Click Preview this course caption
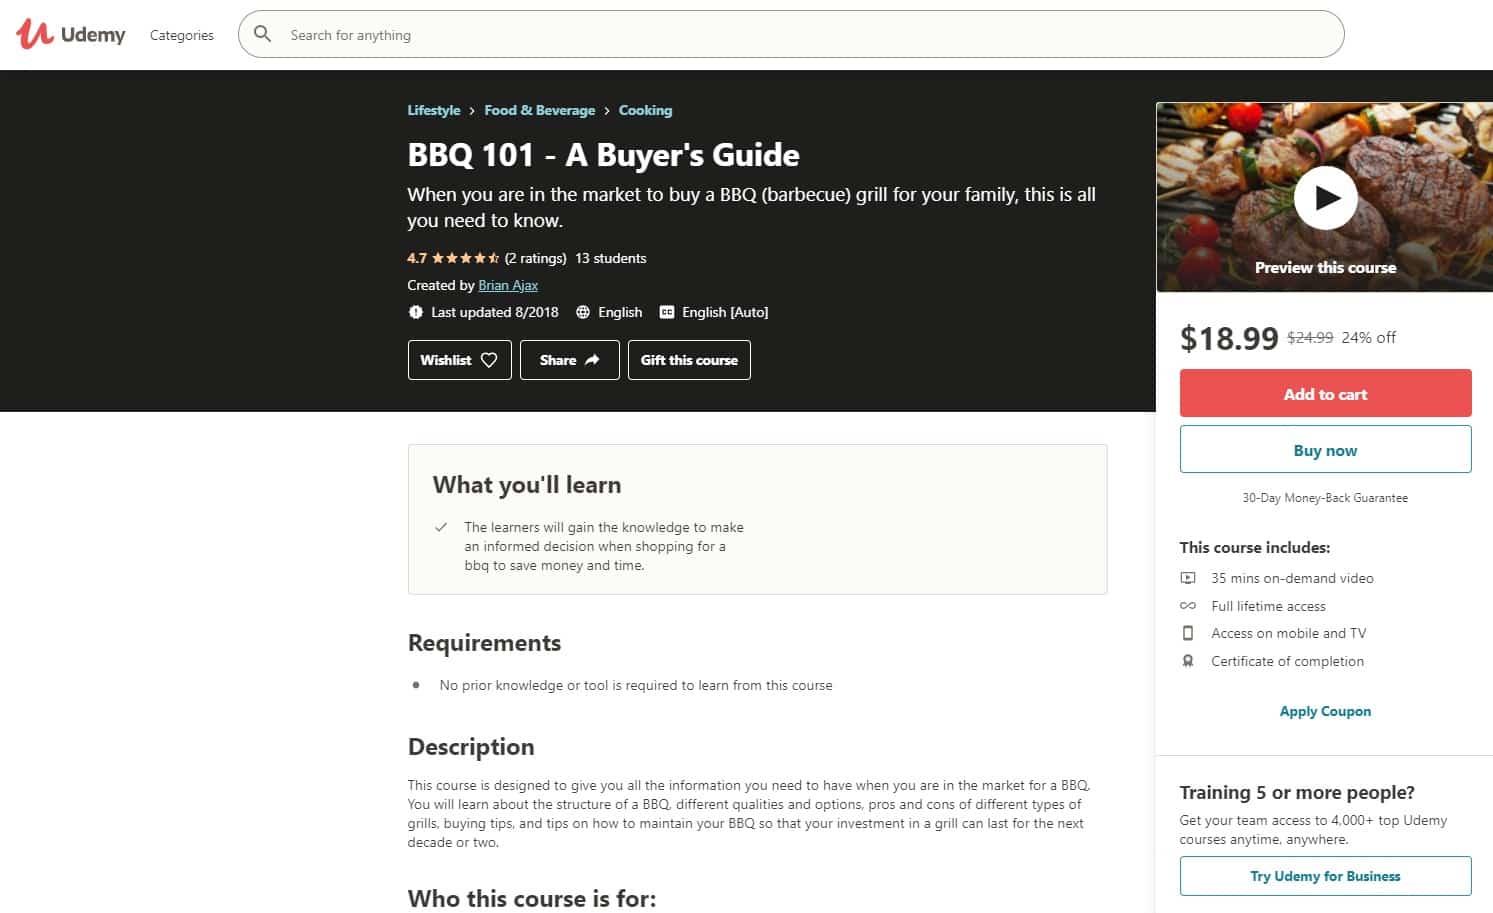 point(1325,268)
